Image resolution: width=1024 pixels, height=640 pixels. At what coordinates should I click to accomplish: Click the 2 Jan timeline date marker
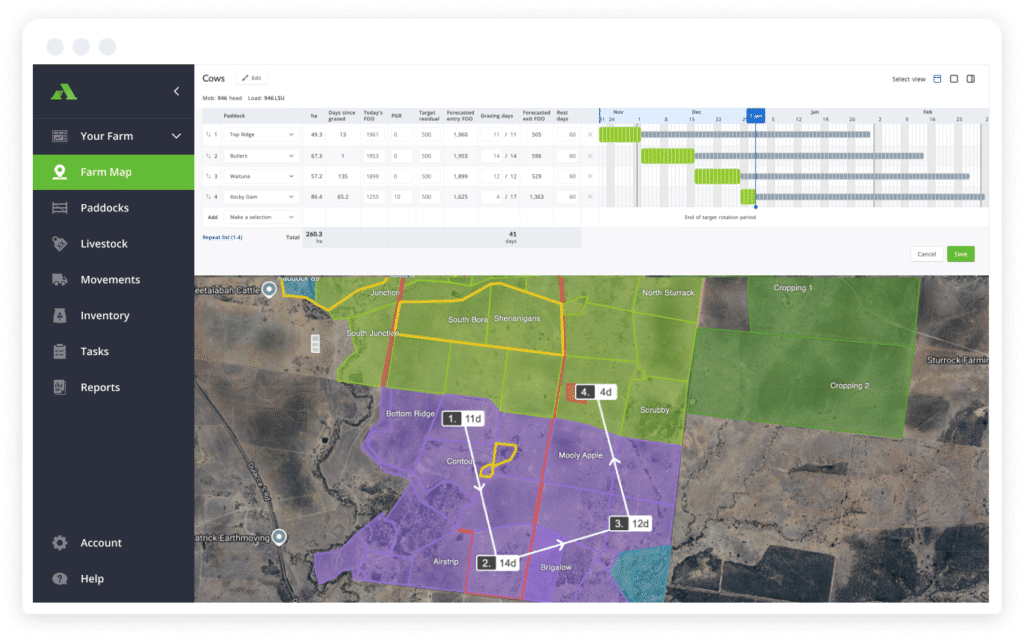click(756, 116)
